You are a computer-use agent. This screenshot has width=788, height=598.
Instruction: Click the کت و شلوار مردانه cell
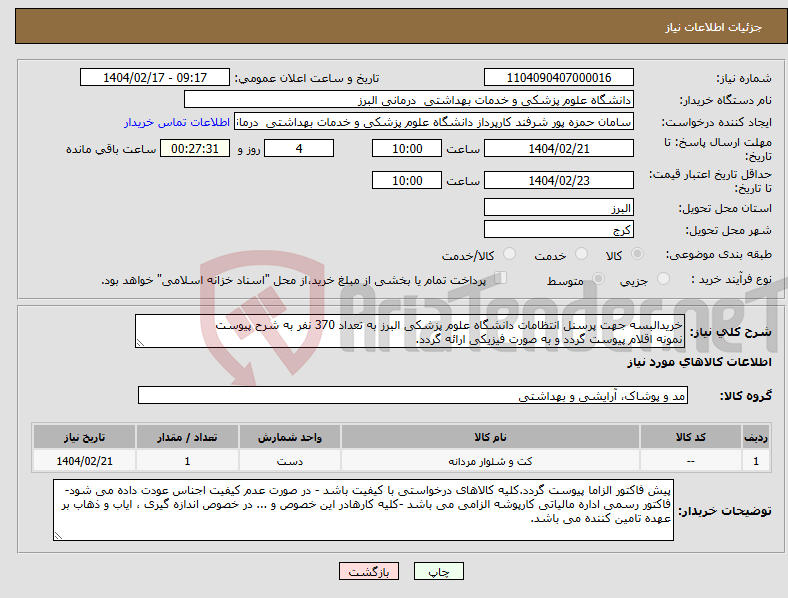point(490,461)
